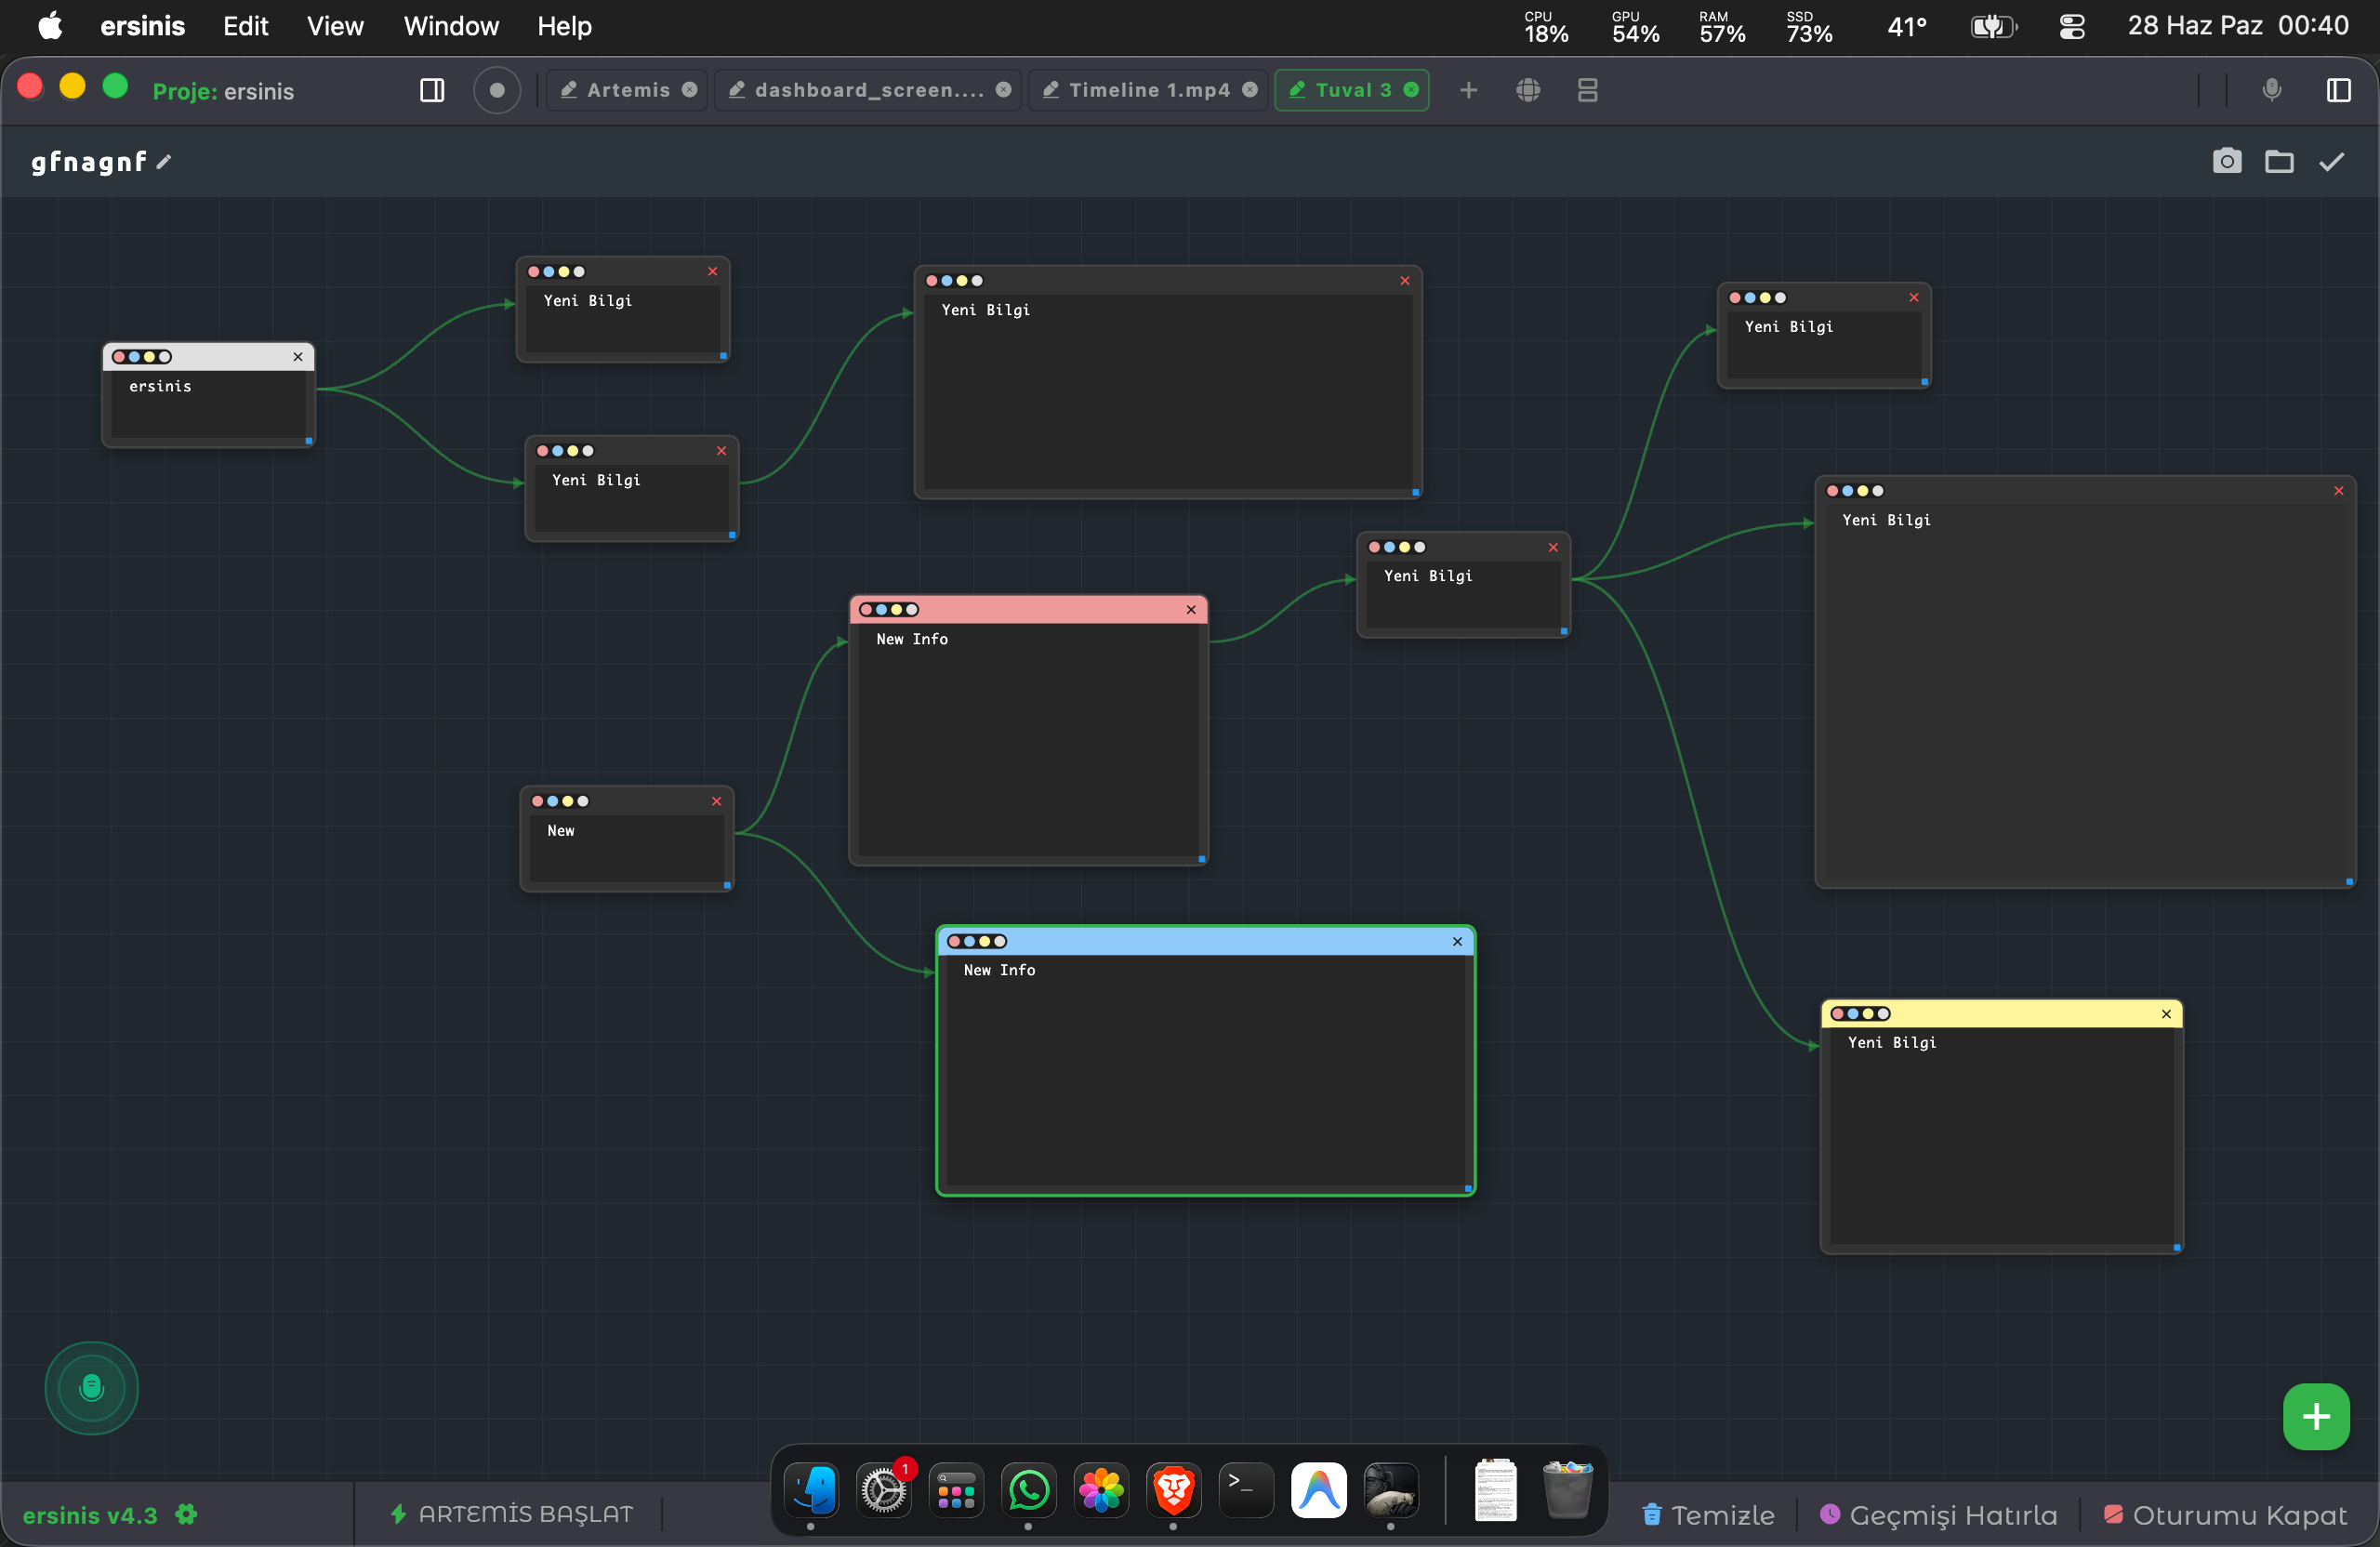Open the Help menu

click(564, 26)
